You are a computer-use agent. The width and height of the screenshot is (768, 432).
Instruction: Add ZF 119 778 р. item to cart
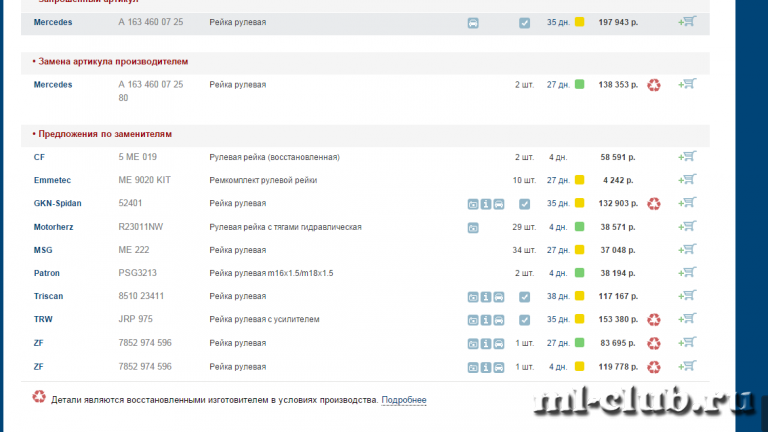687,366
